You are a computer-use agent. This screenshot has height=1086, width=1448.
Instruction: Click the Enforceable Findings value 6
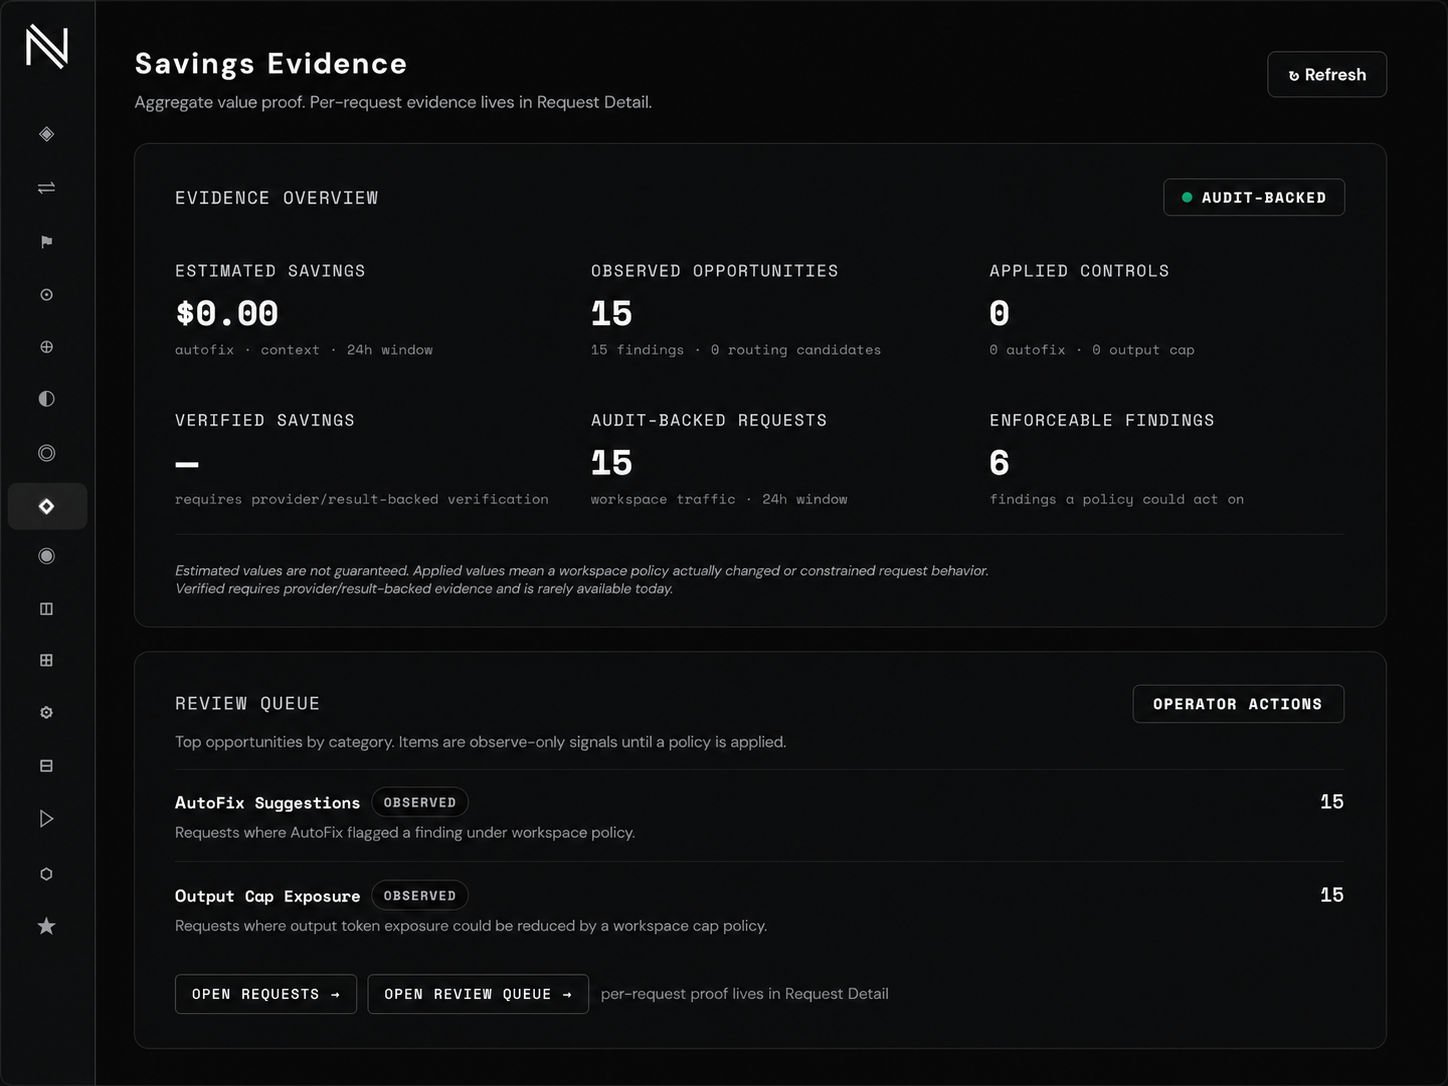click(999, 463)
